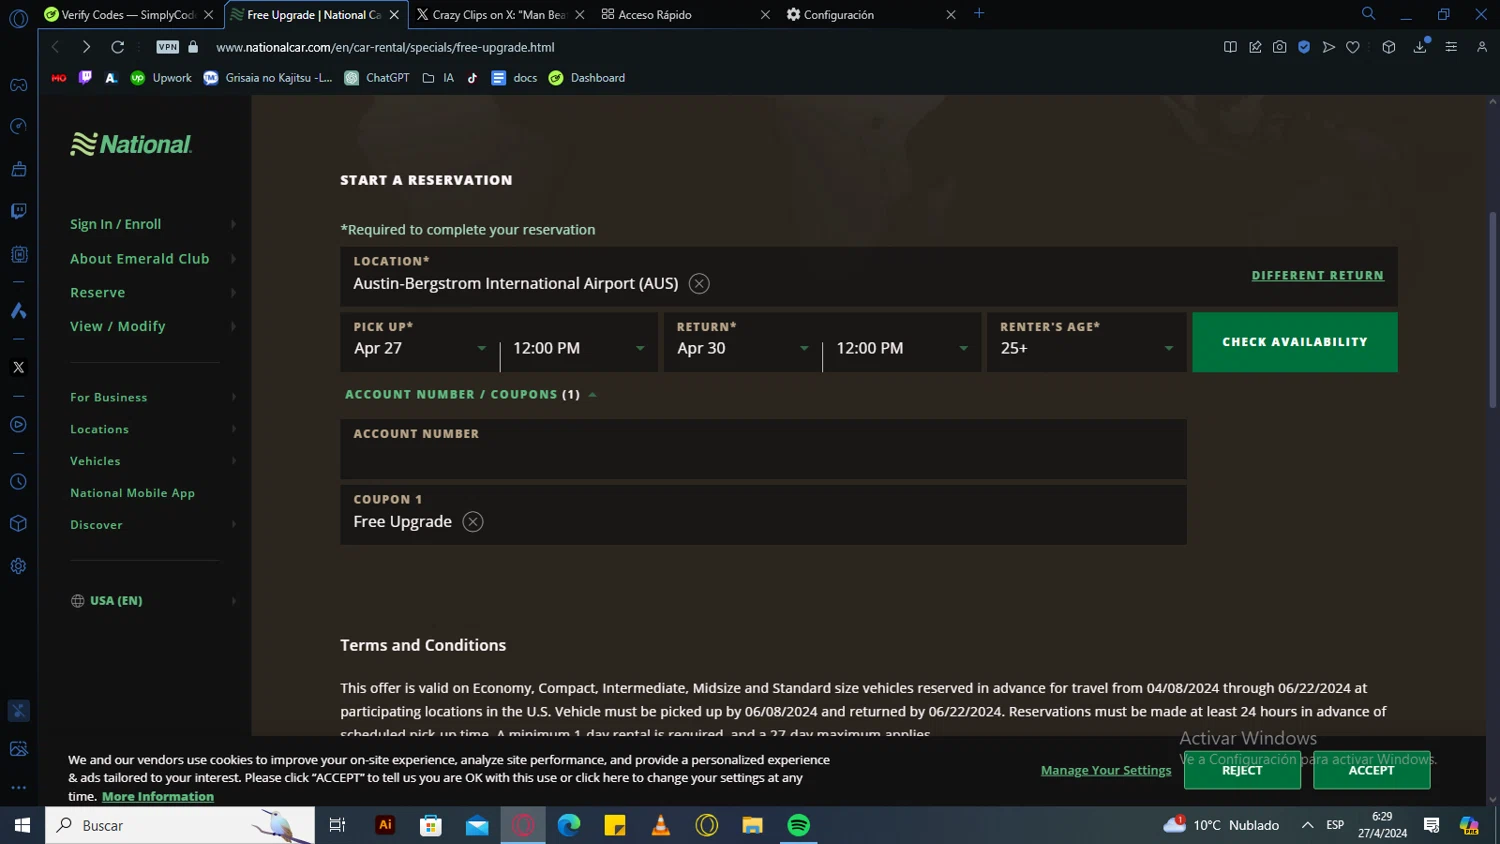Viewport: 1500px width, 844px height.
Task: Open VLC media player from taskbar
Action: click(x=661, y=825)
